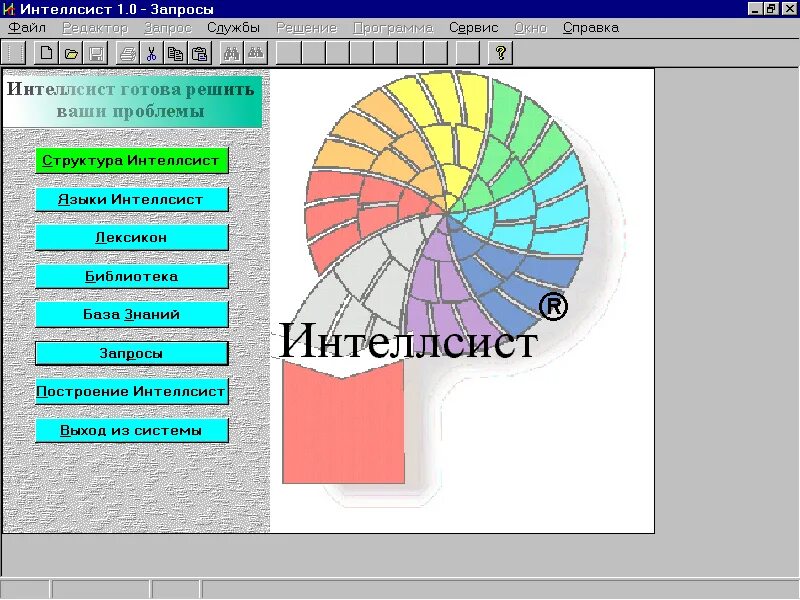Open the Библиотека section
Image resolution: width=800 pixels, height=600 pixels.
(x=132, y=277)
